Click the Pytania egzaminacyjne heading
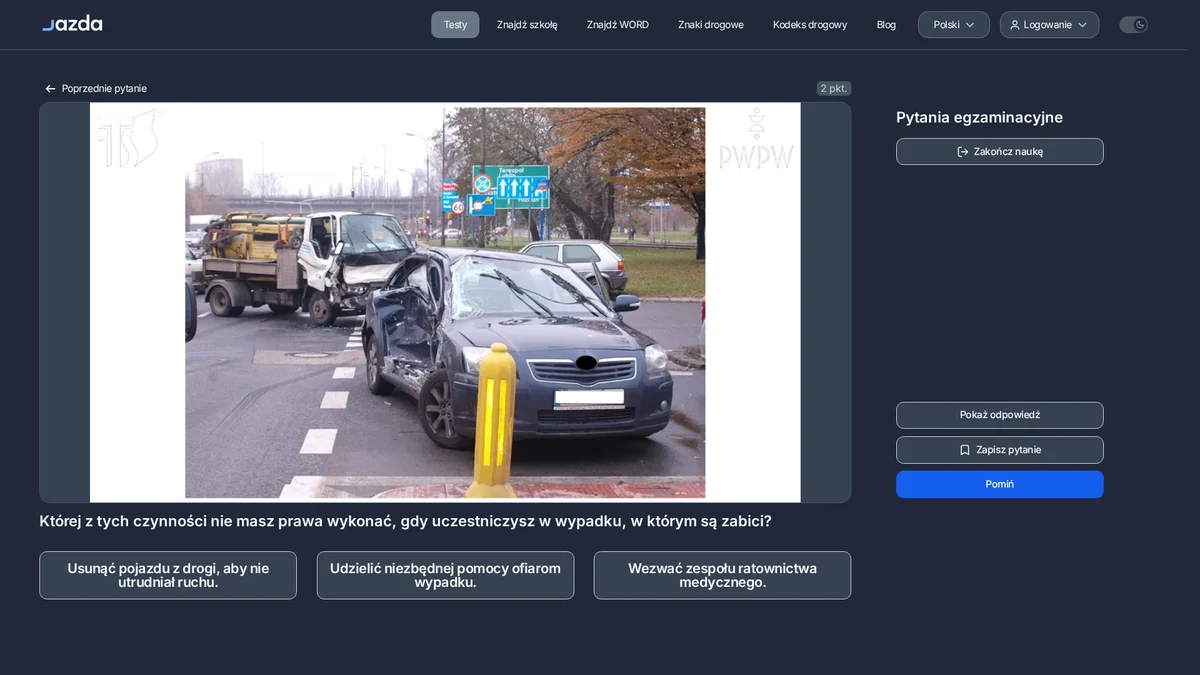Image resolution: width=1200 pixels, height=675 pixels. pyautogui.click(x=979, y=117)
